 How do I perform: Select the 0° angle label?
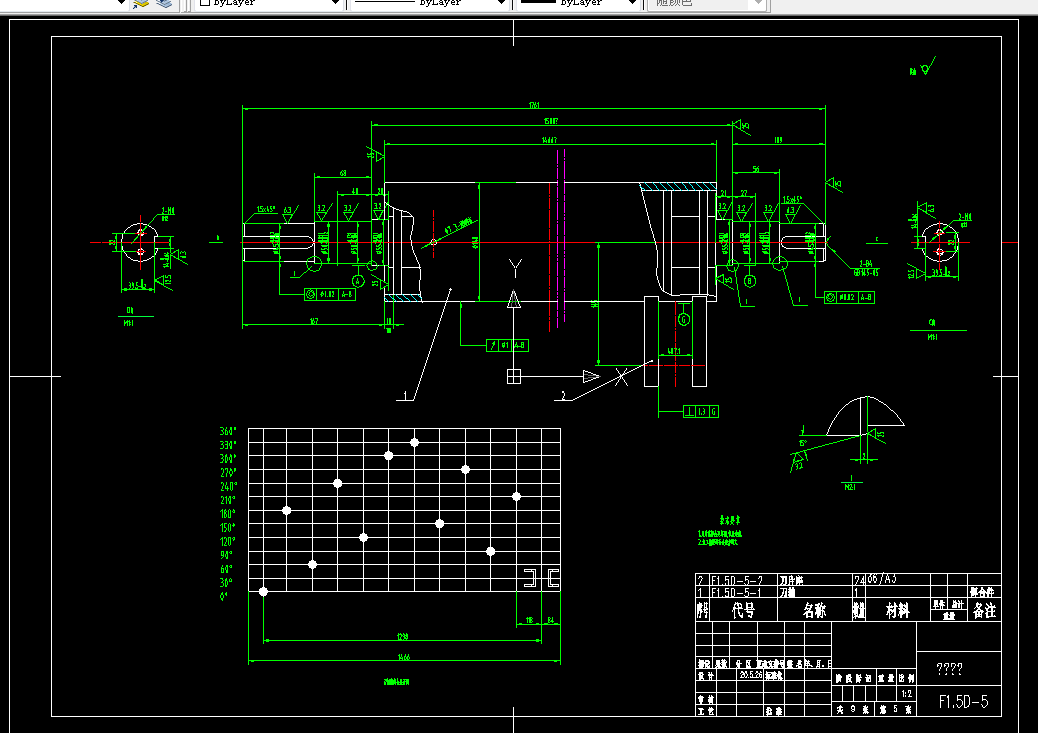224,597
